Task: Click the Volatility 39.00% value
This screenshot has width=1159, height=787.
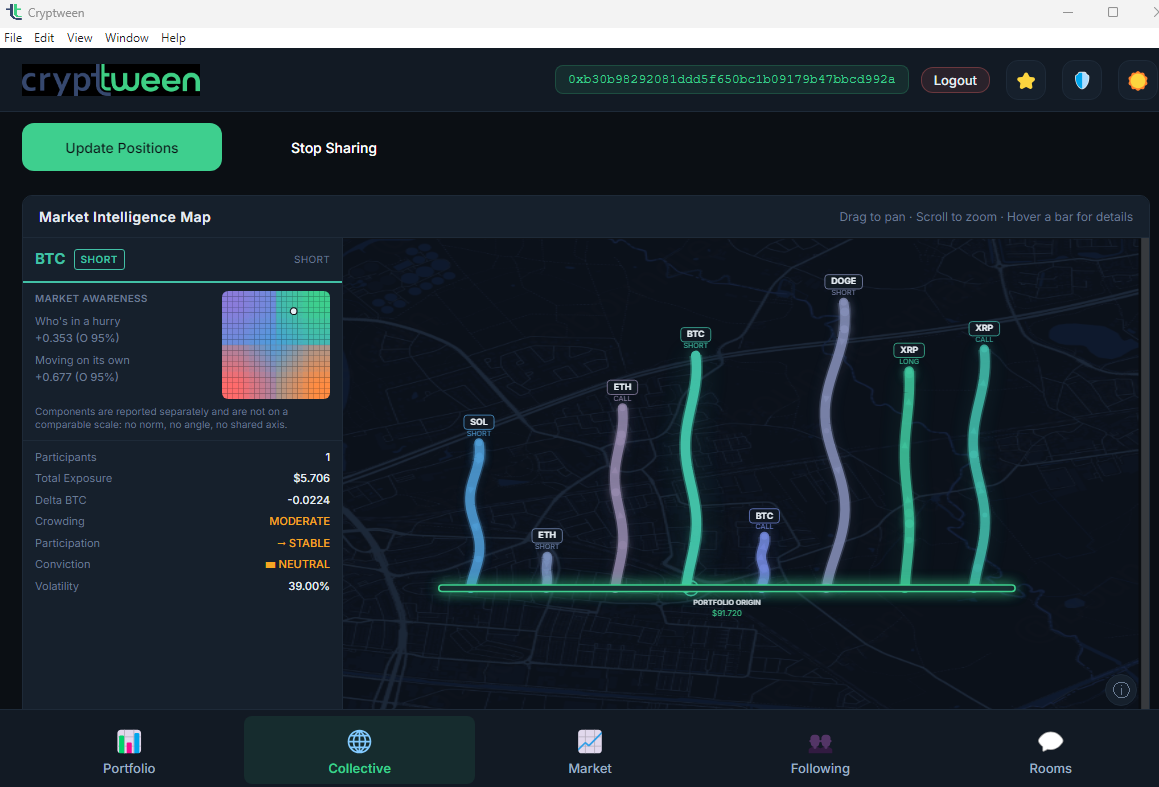Action: click(x=309, y=586)
